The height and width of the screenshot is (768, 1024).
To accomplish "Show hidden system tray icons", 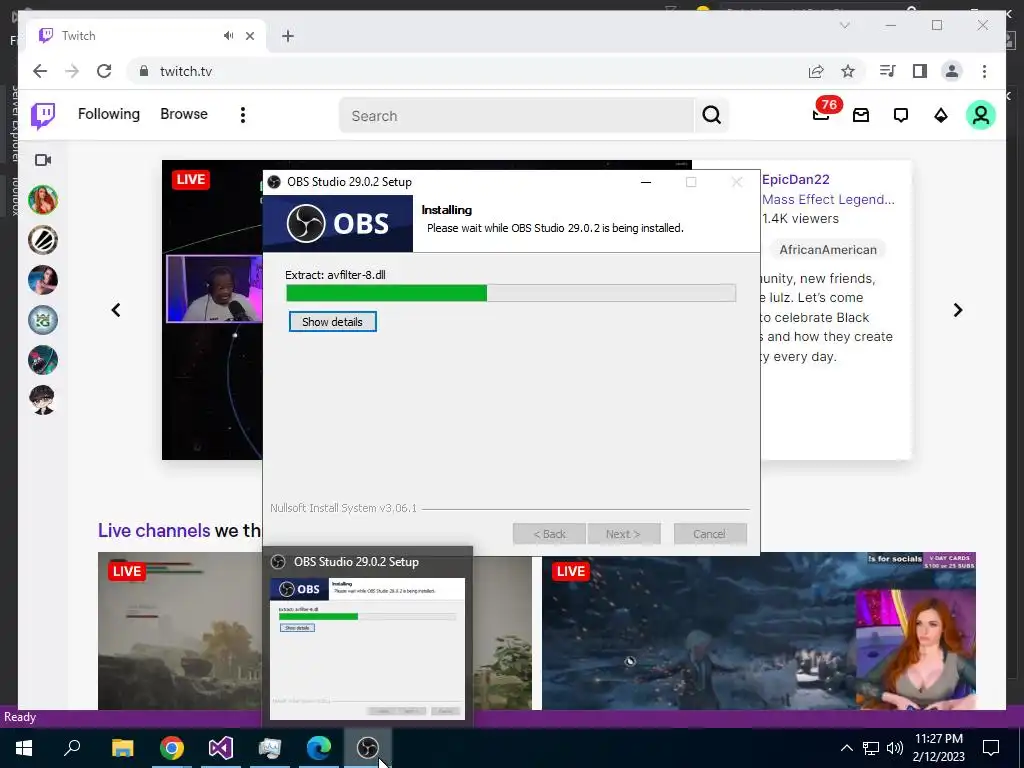I will pos(846,748).
